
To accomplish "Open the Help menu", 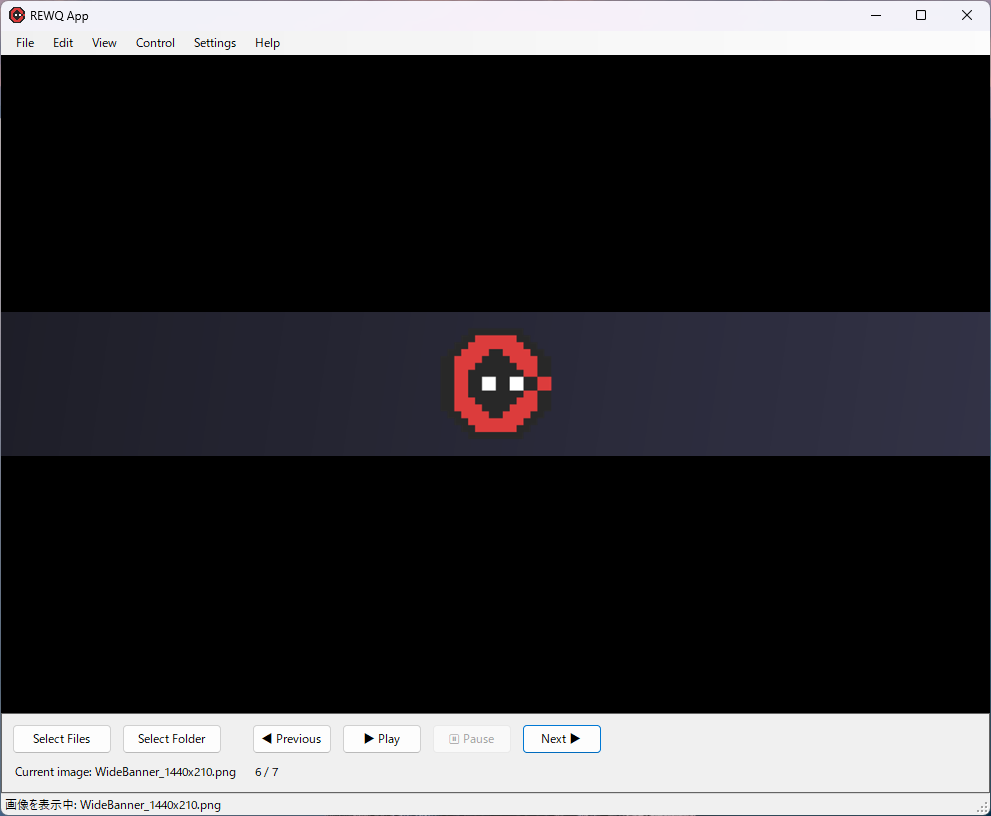I will pos(267,43).
